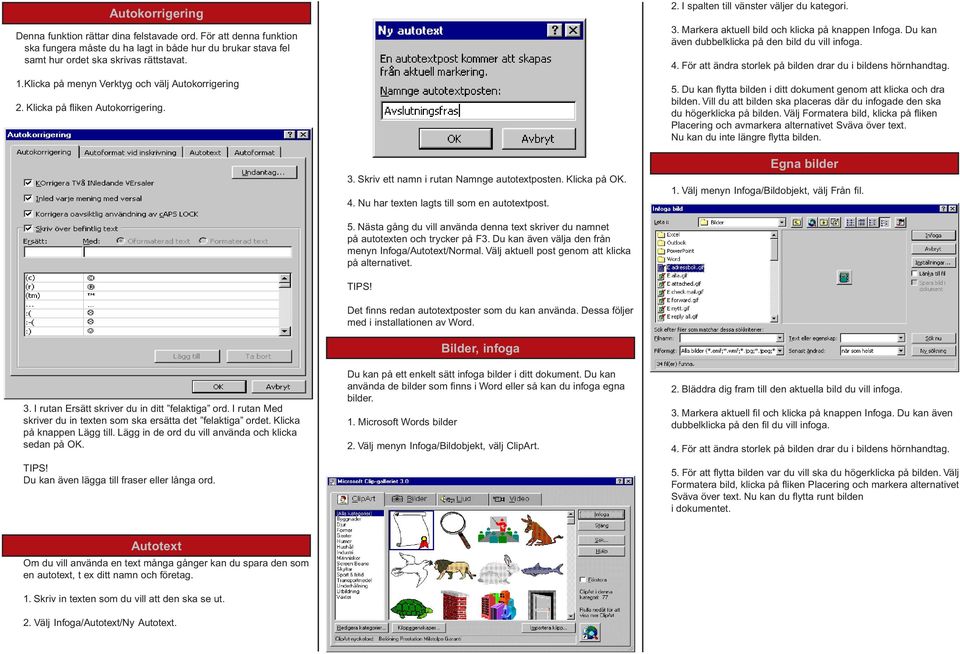The width and height of the screenshot is (960, 654).
Task: Open the Senast ändrad dropdown
Action: point(901,351)
